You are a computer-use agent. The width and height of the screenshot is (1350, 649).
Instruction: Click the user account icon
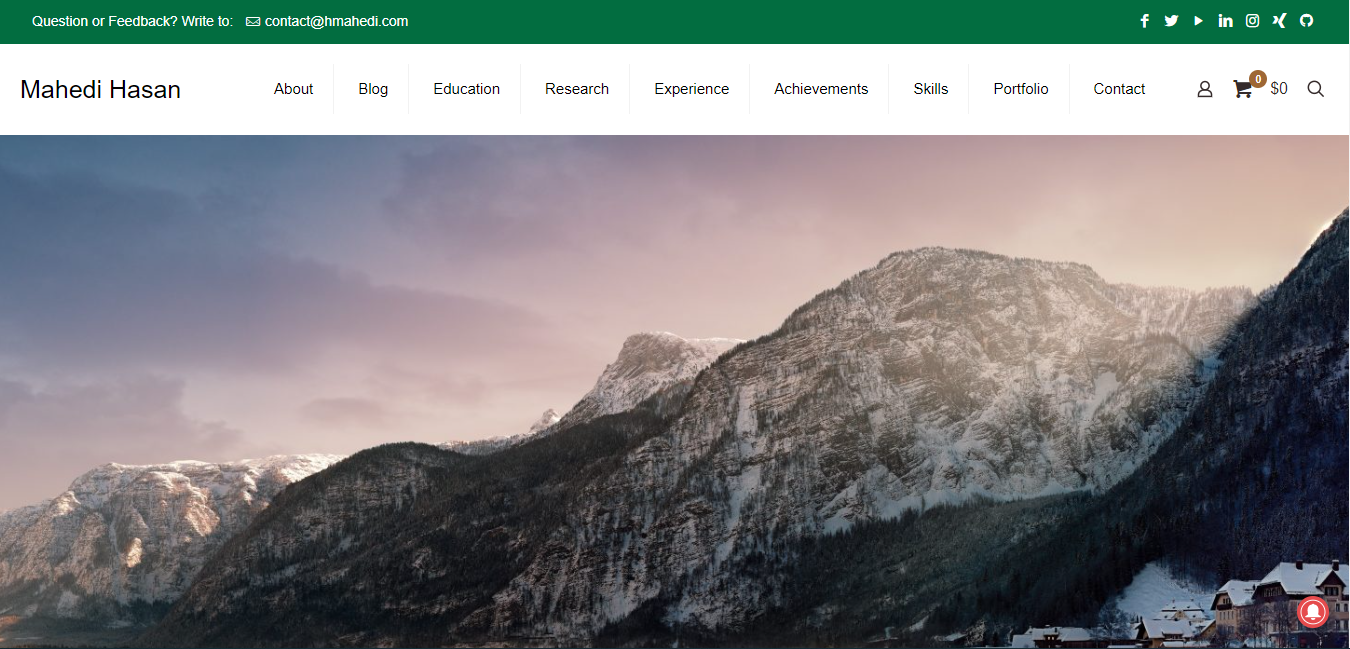(x=1204, y=89)
